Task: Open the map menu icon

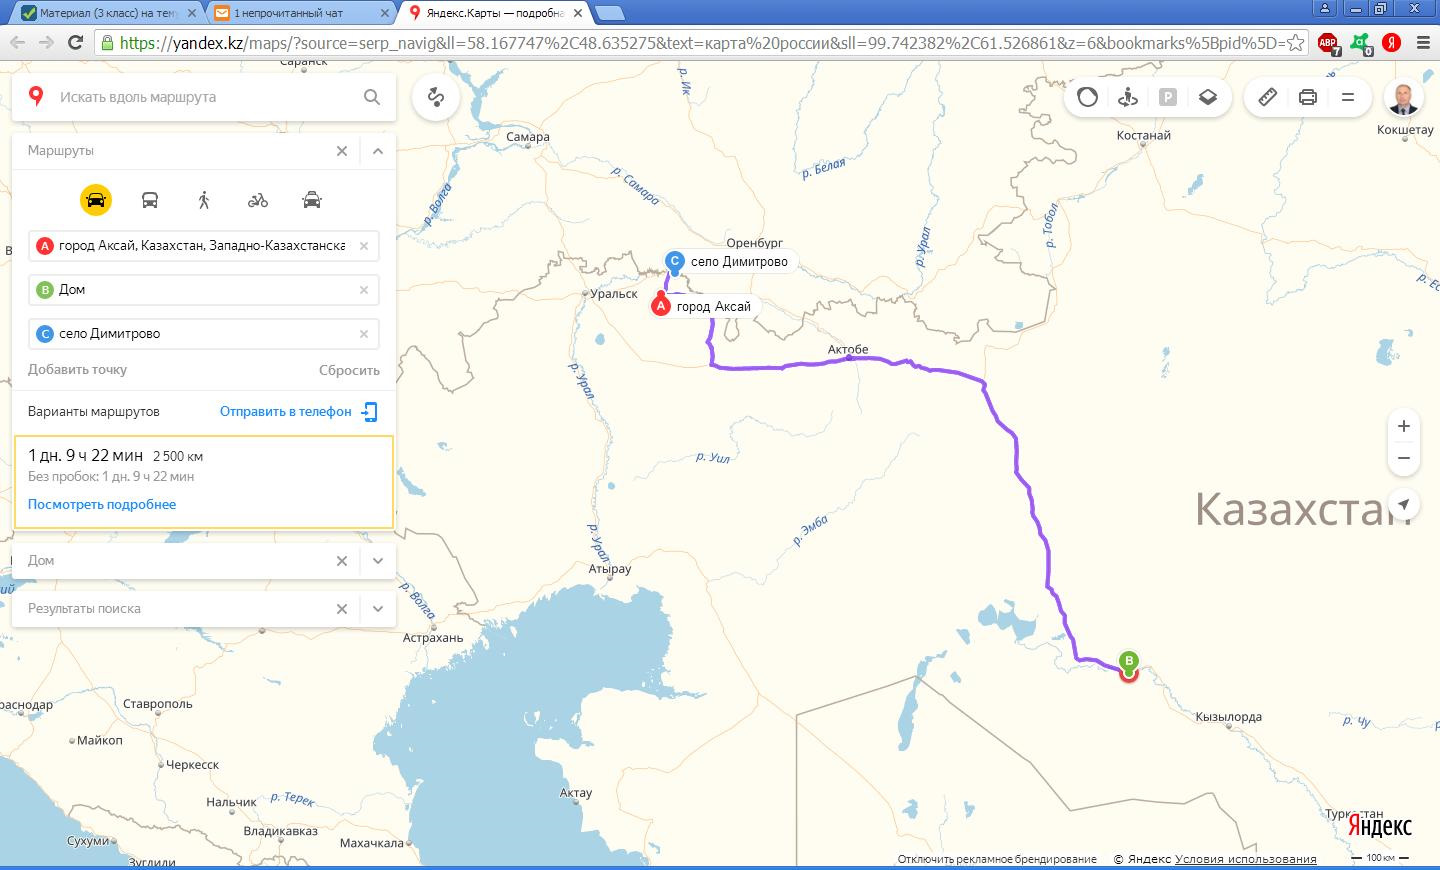Action: [x=1347, y=97]
